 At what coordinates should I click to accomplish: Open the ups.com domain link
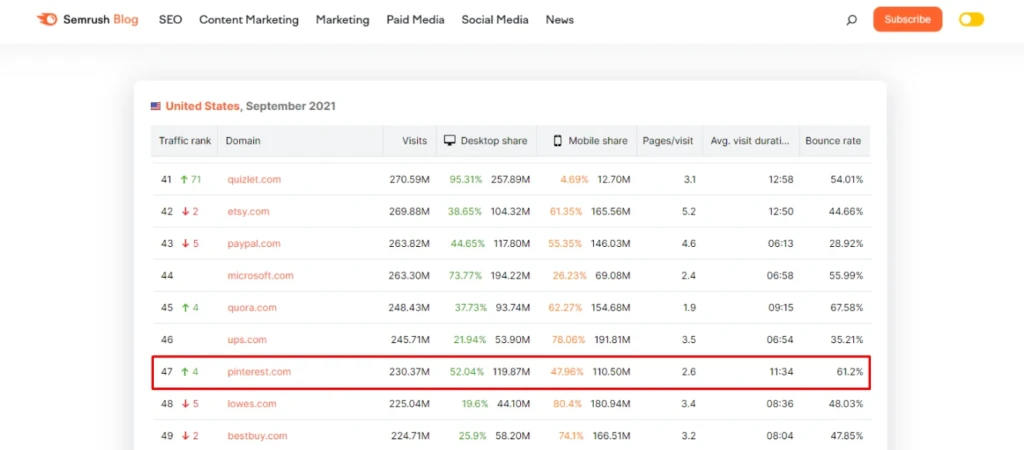(x=247, y=340)
